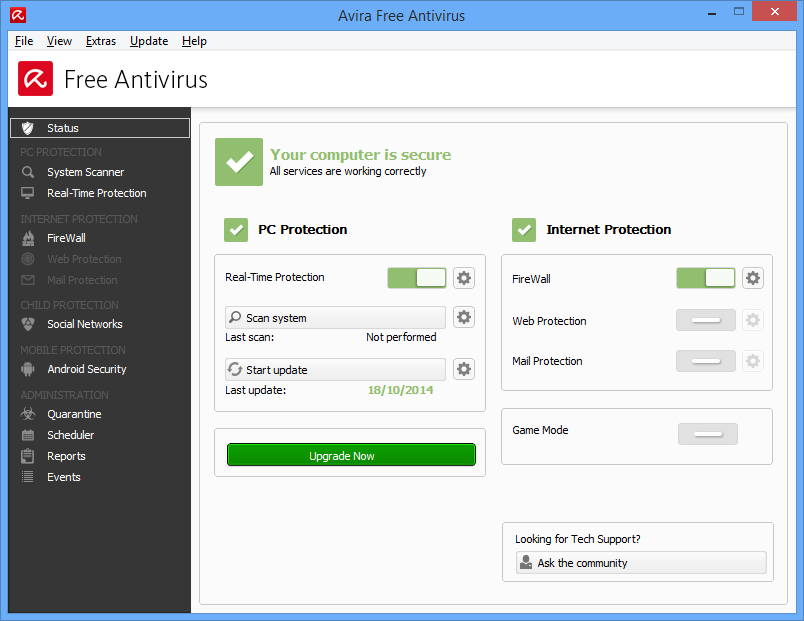This screenshot has width=804, height=621.
Task: Open System Scanner from the sidebar
Action: coord(84,171)
